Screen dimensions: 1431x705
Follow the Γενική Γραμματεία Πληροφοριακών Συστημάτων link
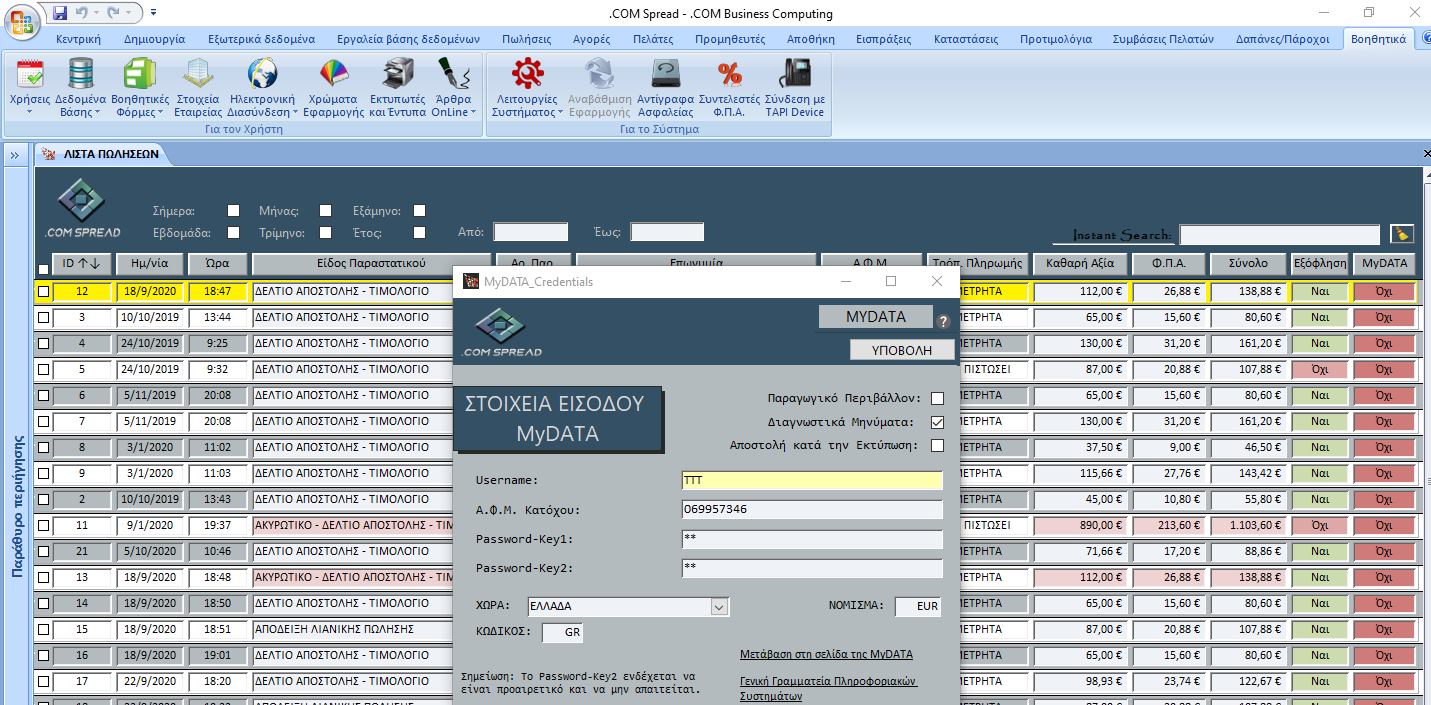828,689
